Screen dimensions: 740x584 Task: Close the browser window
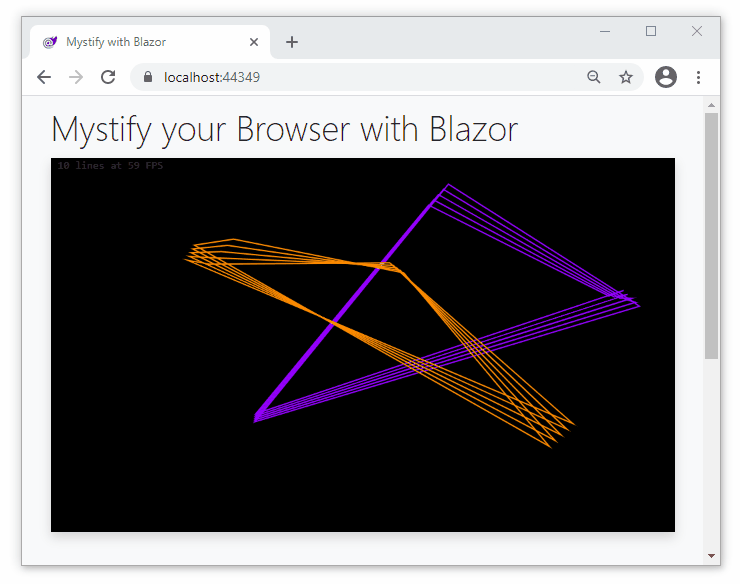697,32
